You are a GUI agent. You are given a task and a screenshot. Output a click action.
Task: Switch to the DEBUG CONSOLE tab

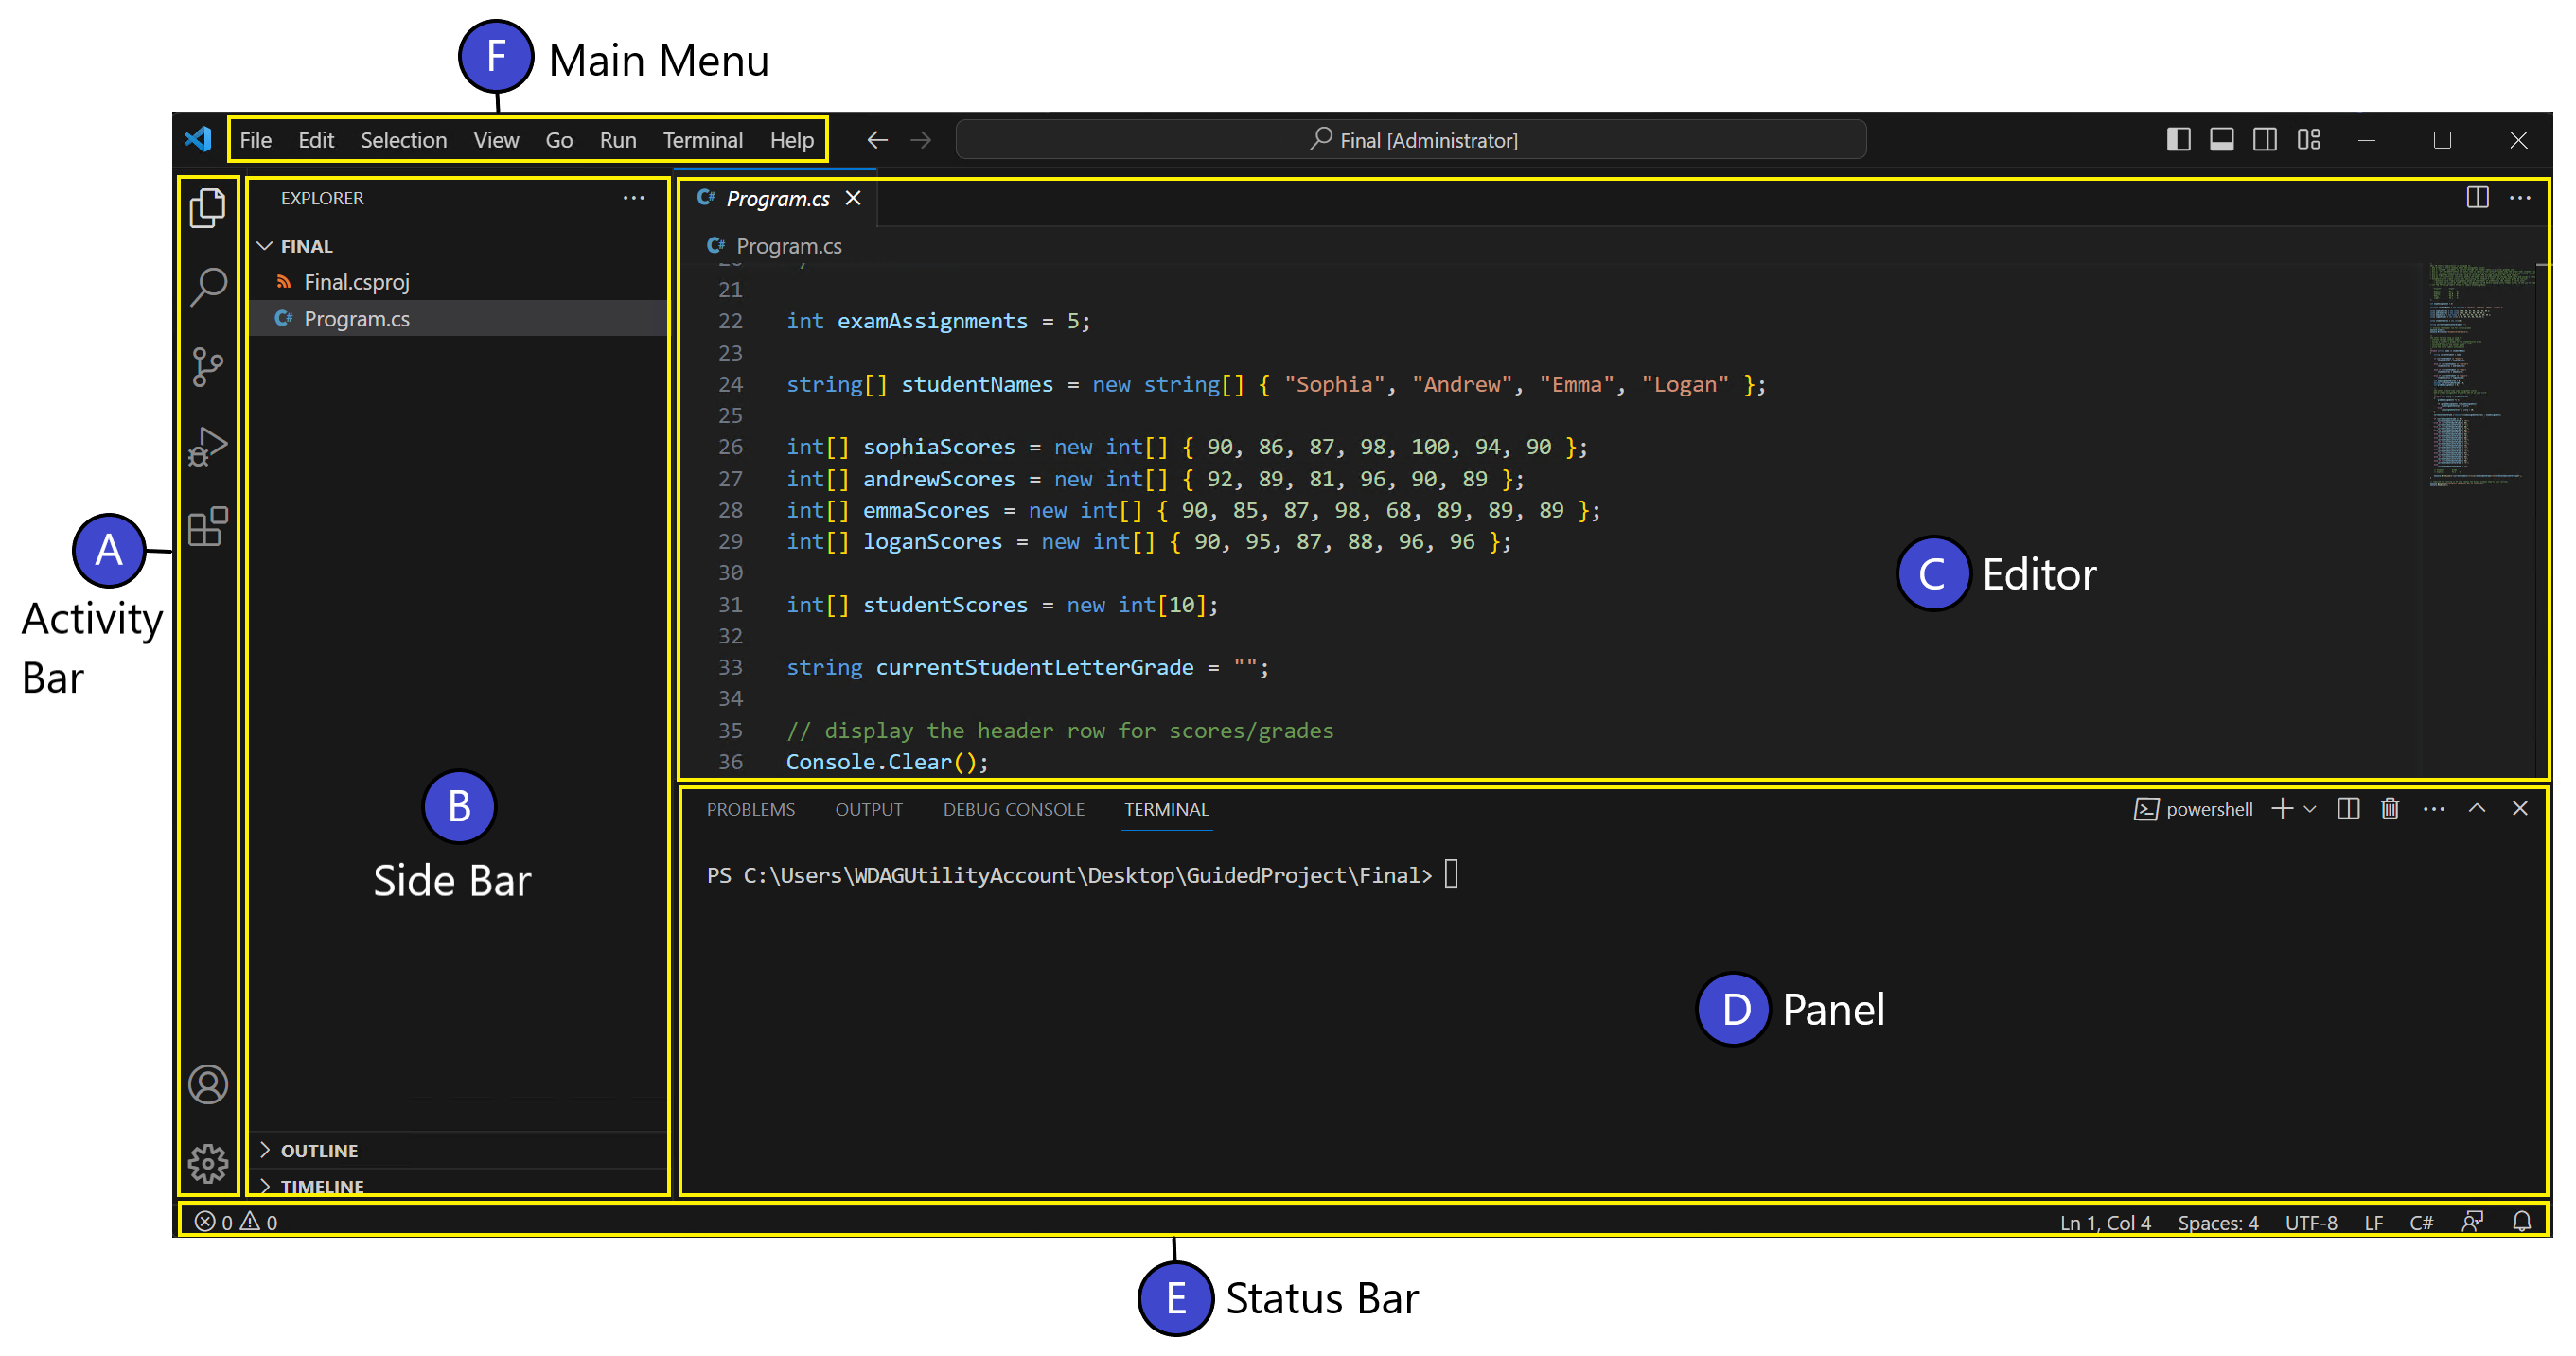tap(1013, 809)
